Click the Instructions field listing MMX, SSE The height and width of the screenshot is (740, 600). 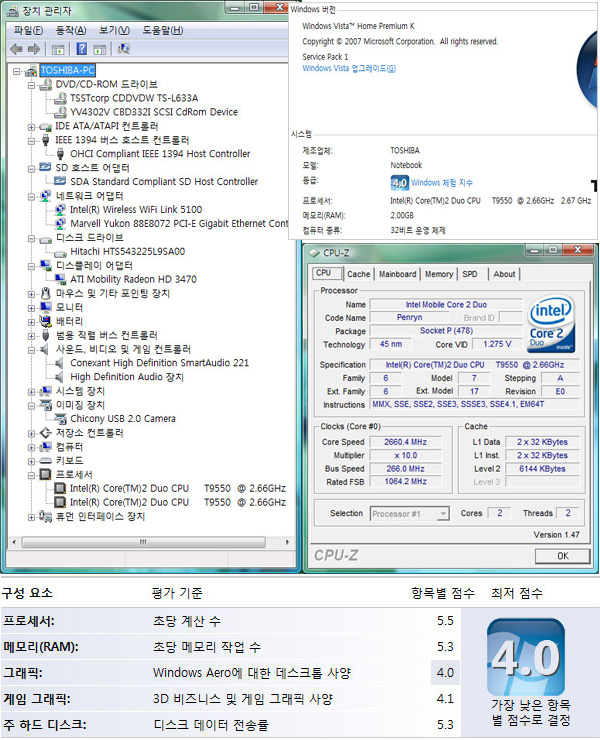pos(474,404)
